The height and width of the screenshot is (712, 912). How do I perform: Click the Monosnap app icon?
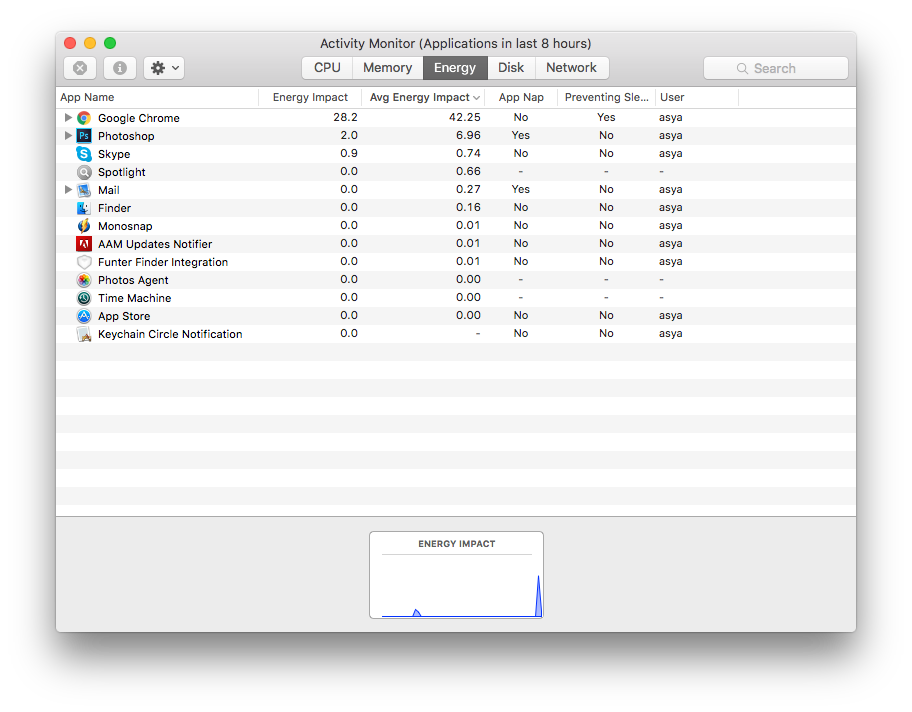pos(84,226)
